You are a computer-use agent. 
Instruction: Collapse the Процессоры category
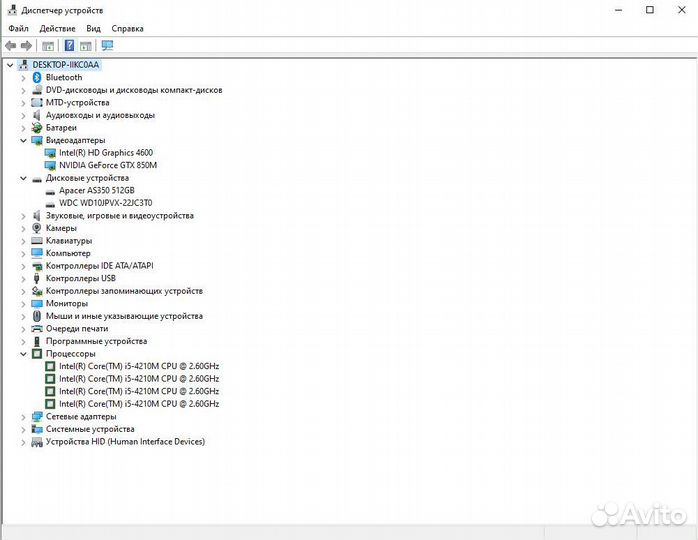(23, 354)
